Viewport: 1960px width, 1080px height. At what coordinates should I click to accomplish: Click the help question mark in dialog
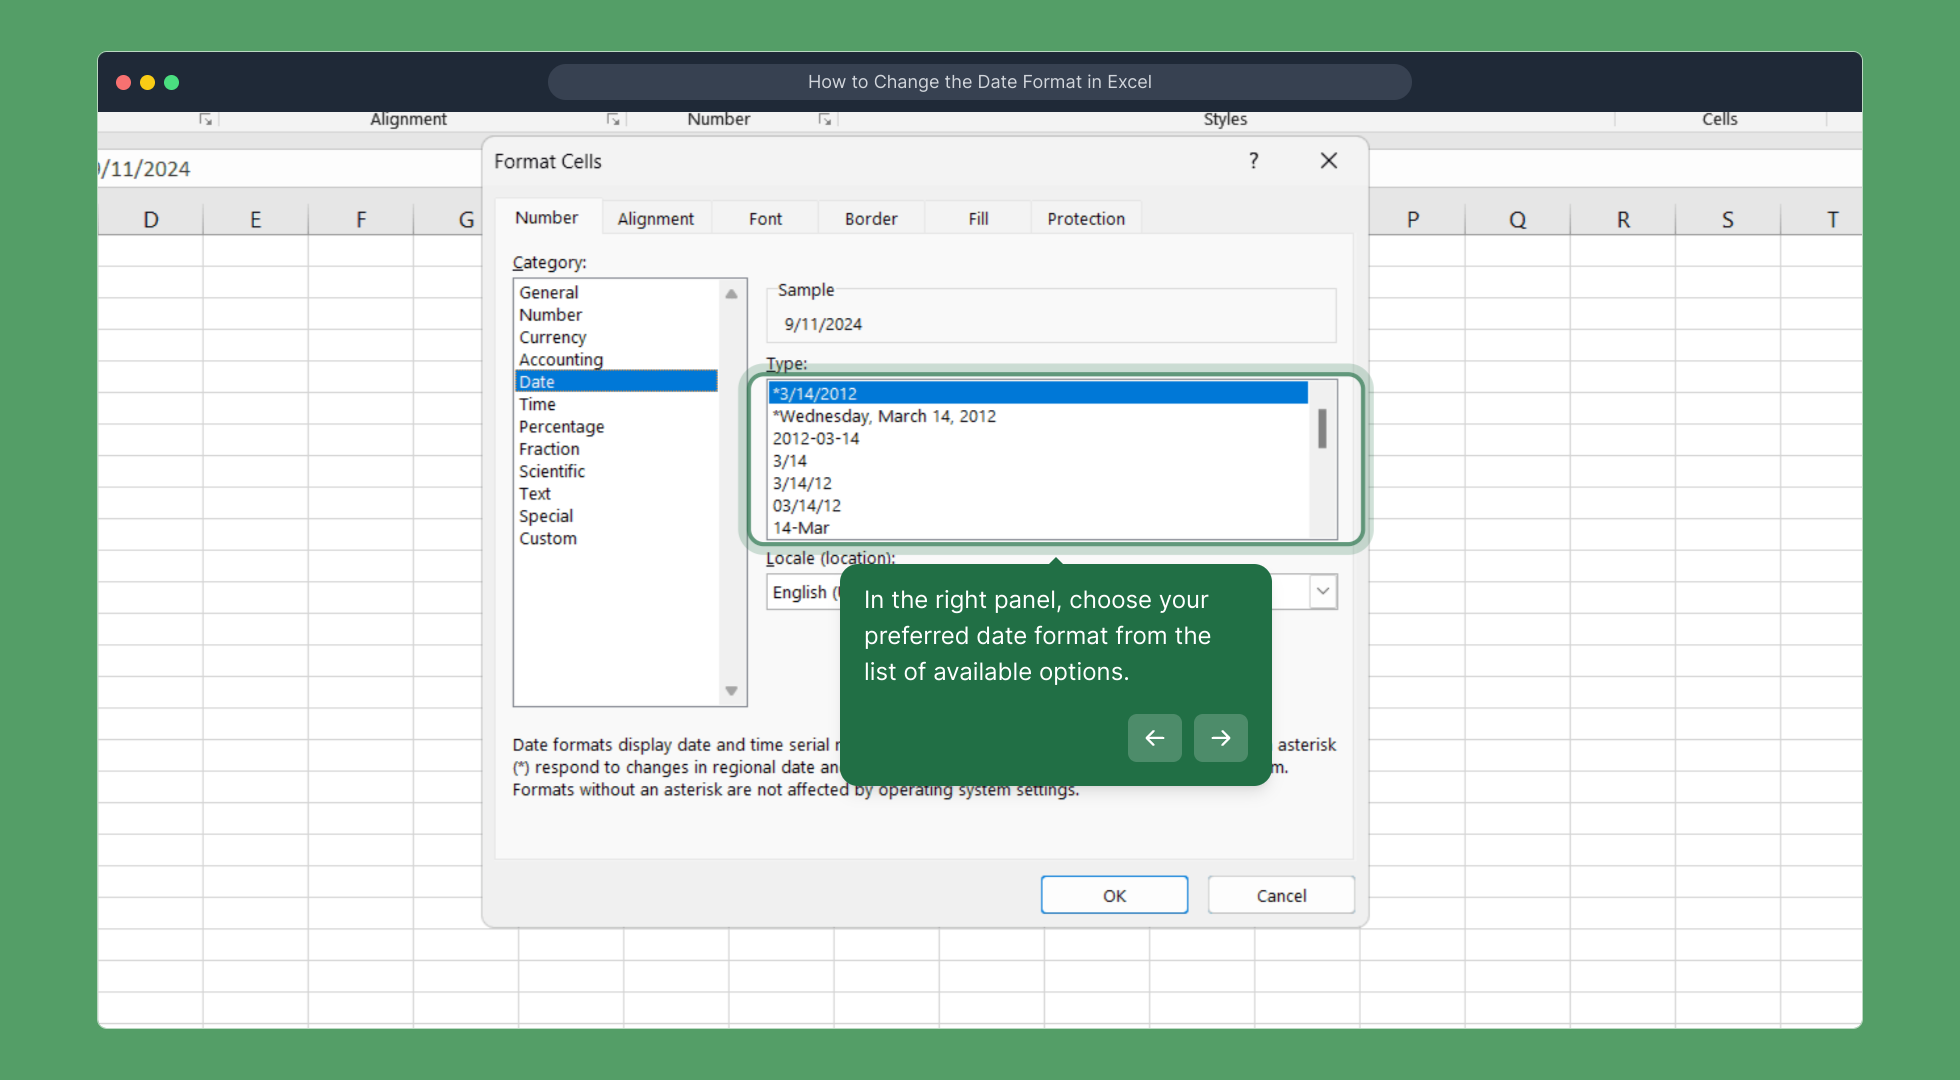[1253, 161]
